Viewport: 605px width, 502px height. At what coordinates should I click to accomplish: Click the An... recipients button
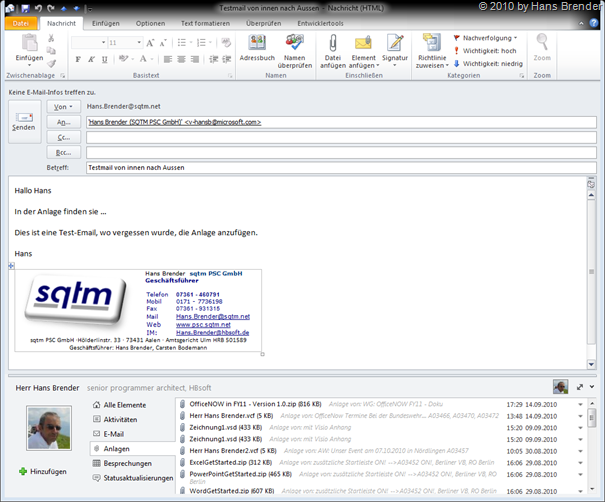pos(63,122)
